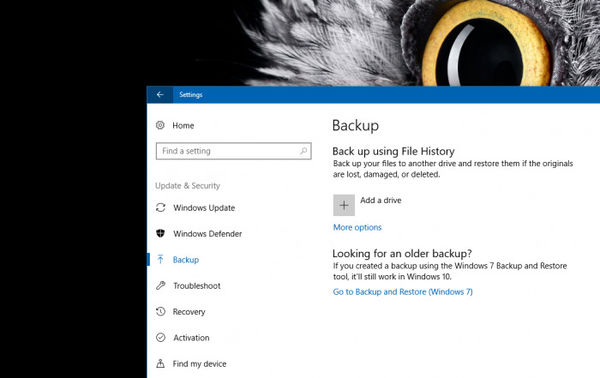Click the Windows Defender shield icon

click(161, 233)
